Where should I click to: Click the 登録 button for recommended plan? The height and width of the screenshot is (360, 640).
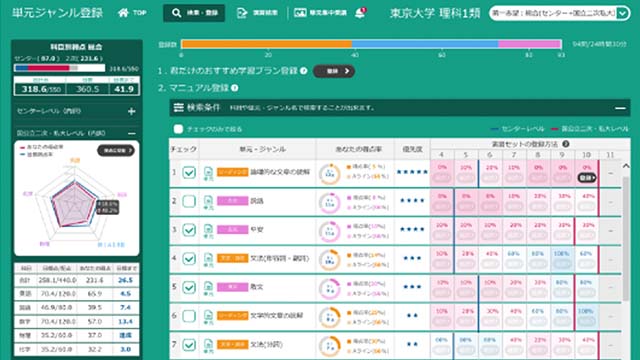pyautogui.click(x=334, y=71)
